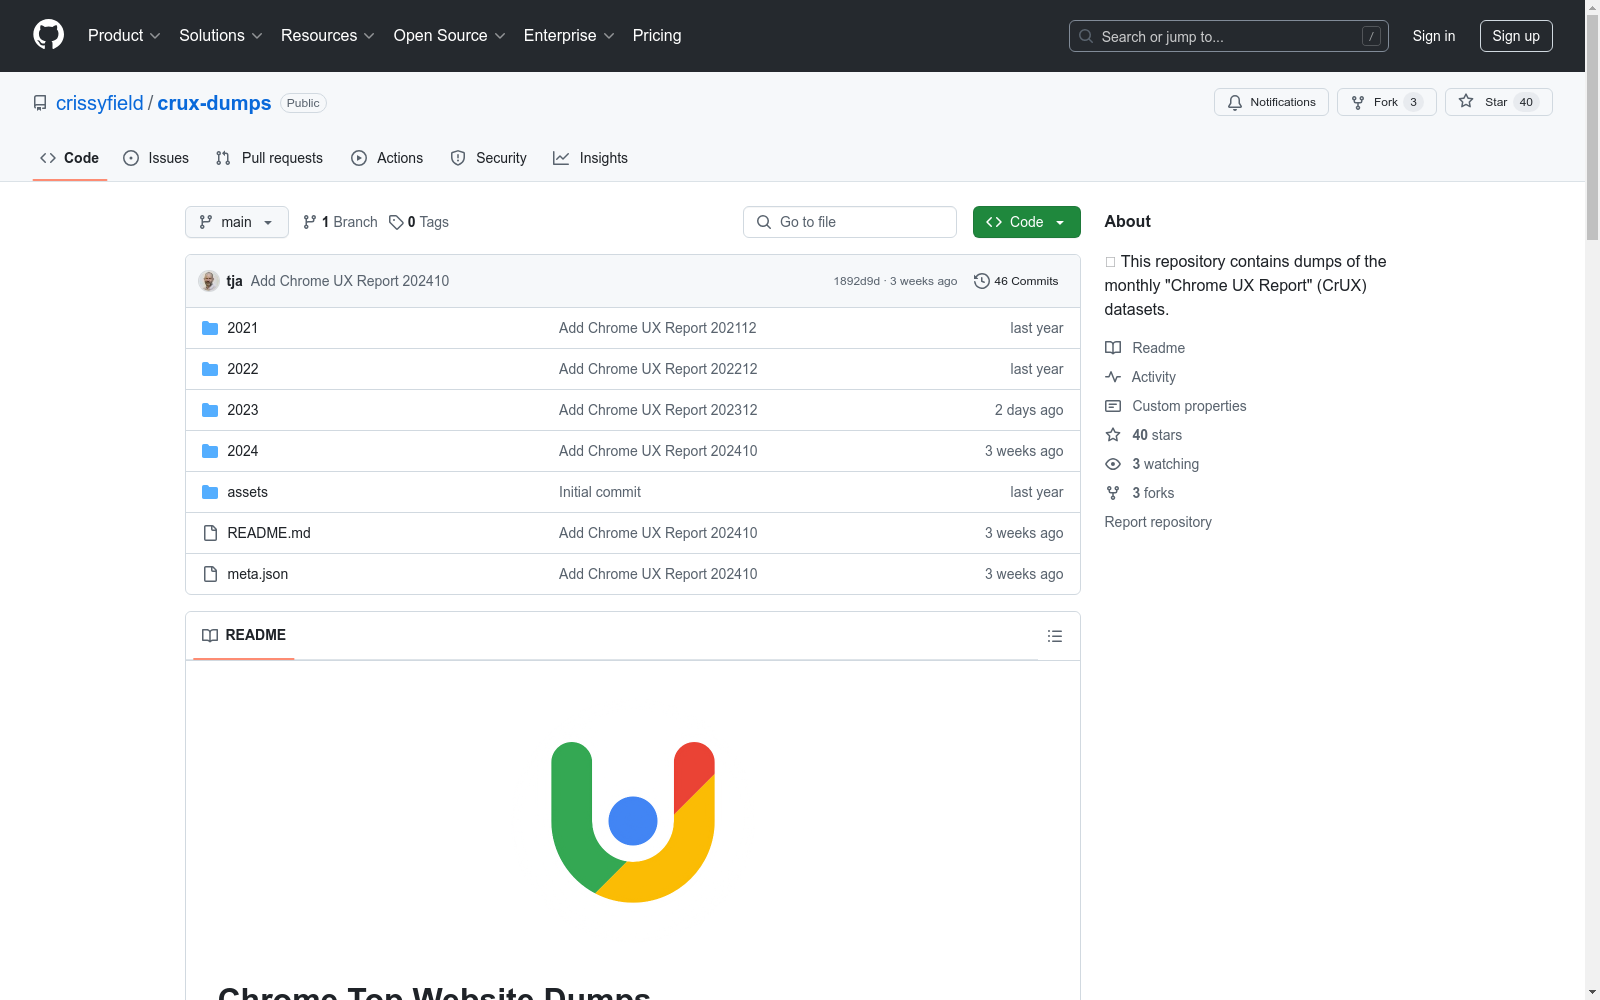Open the Activity link
1600x1000 pixels.
1141,377
